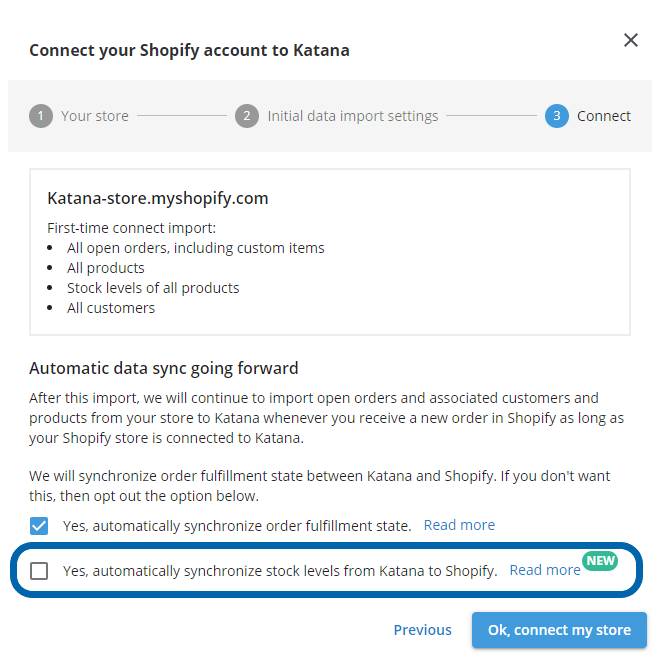Click Automatic data sync going forward heading

tap(163, 368)
